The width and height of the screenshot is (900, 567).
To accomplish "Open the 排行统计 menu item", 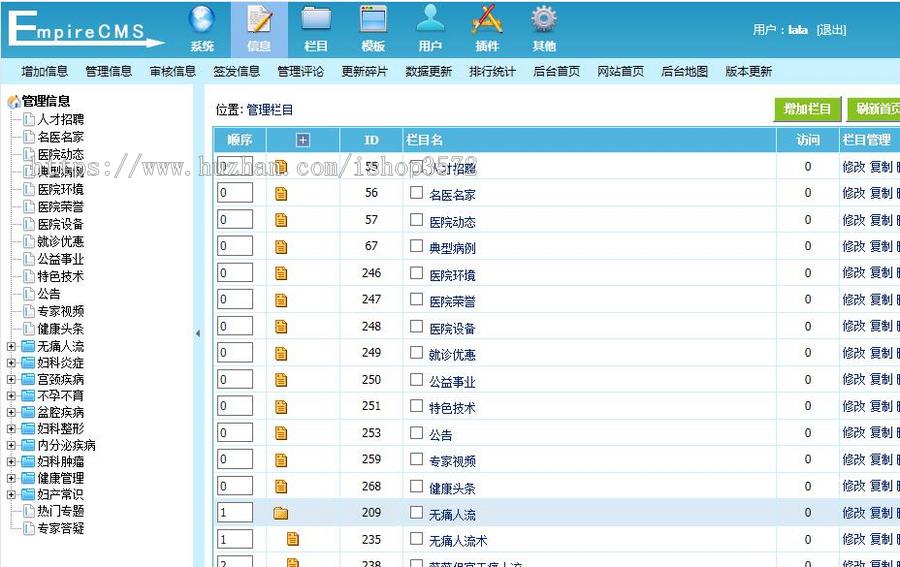I will pos(492,72).
